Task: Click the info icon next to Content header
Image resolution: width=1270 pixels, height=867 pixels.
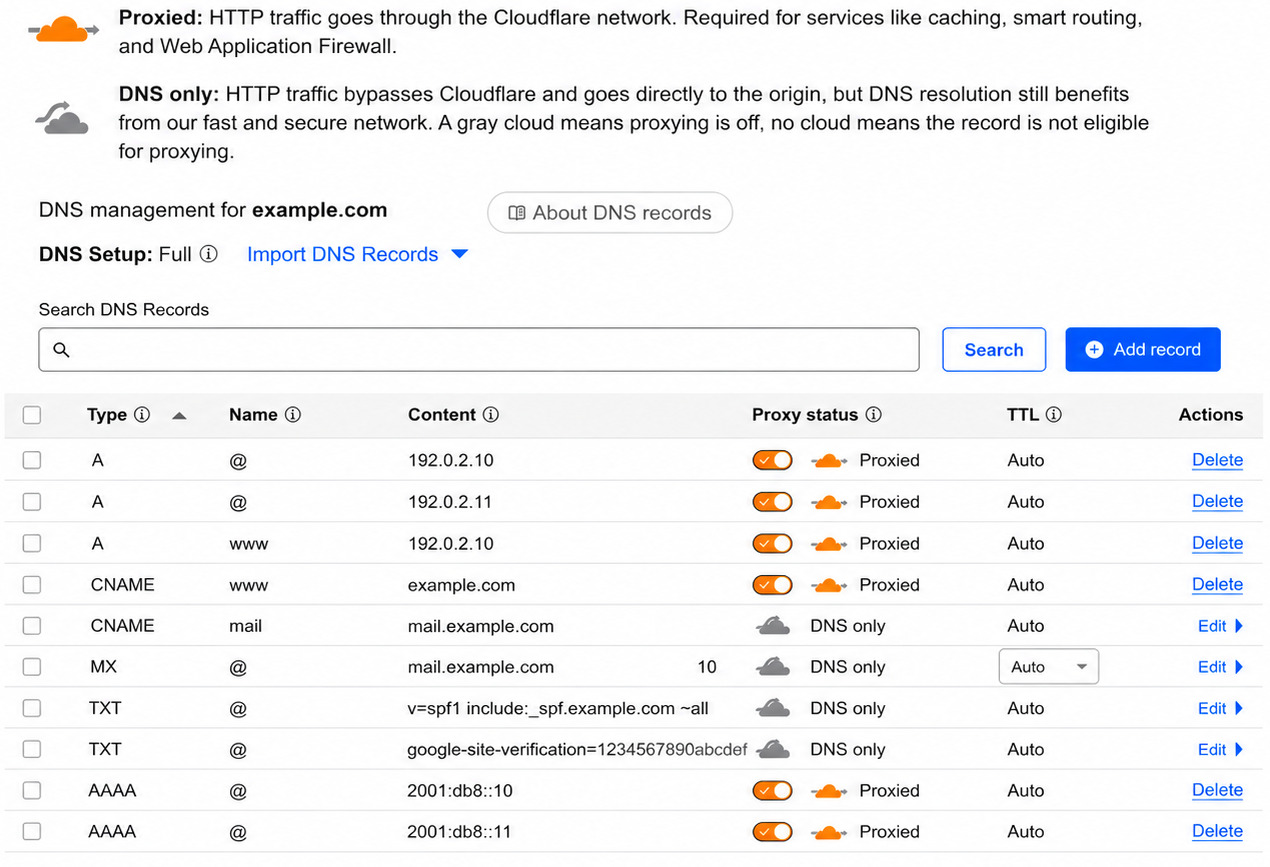Action: click(x=491, y=415)
